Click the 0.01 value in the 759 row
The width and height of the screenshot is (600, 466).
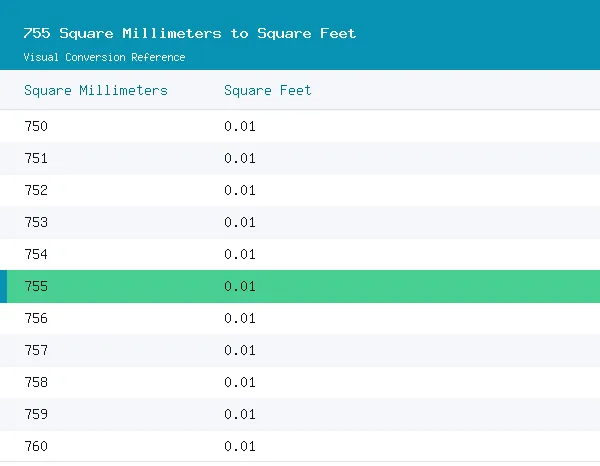[x=240, y=414]
